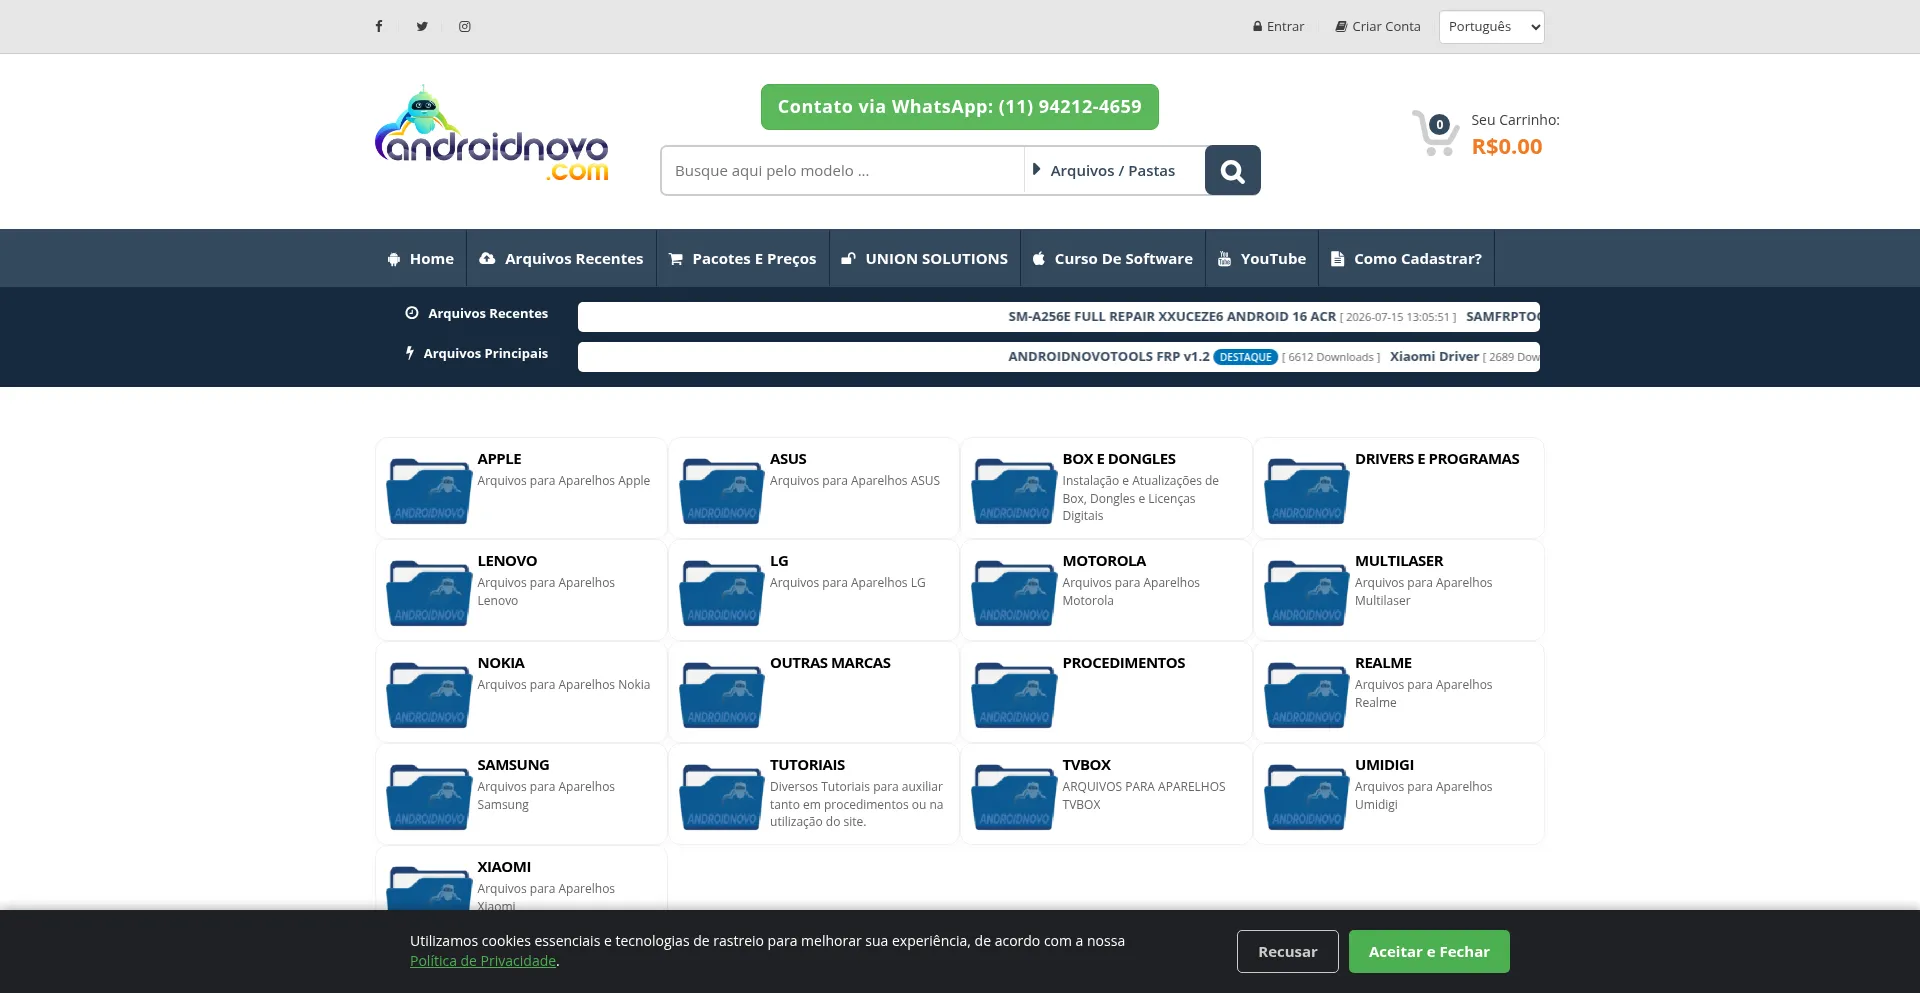Open the PROCEDIMENTOS folder icon
The width and height of the screenshot is (1920, 993).
click(1014, 694)
